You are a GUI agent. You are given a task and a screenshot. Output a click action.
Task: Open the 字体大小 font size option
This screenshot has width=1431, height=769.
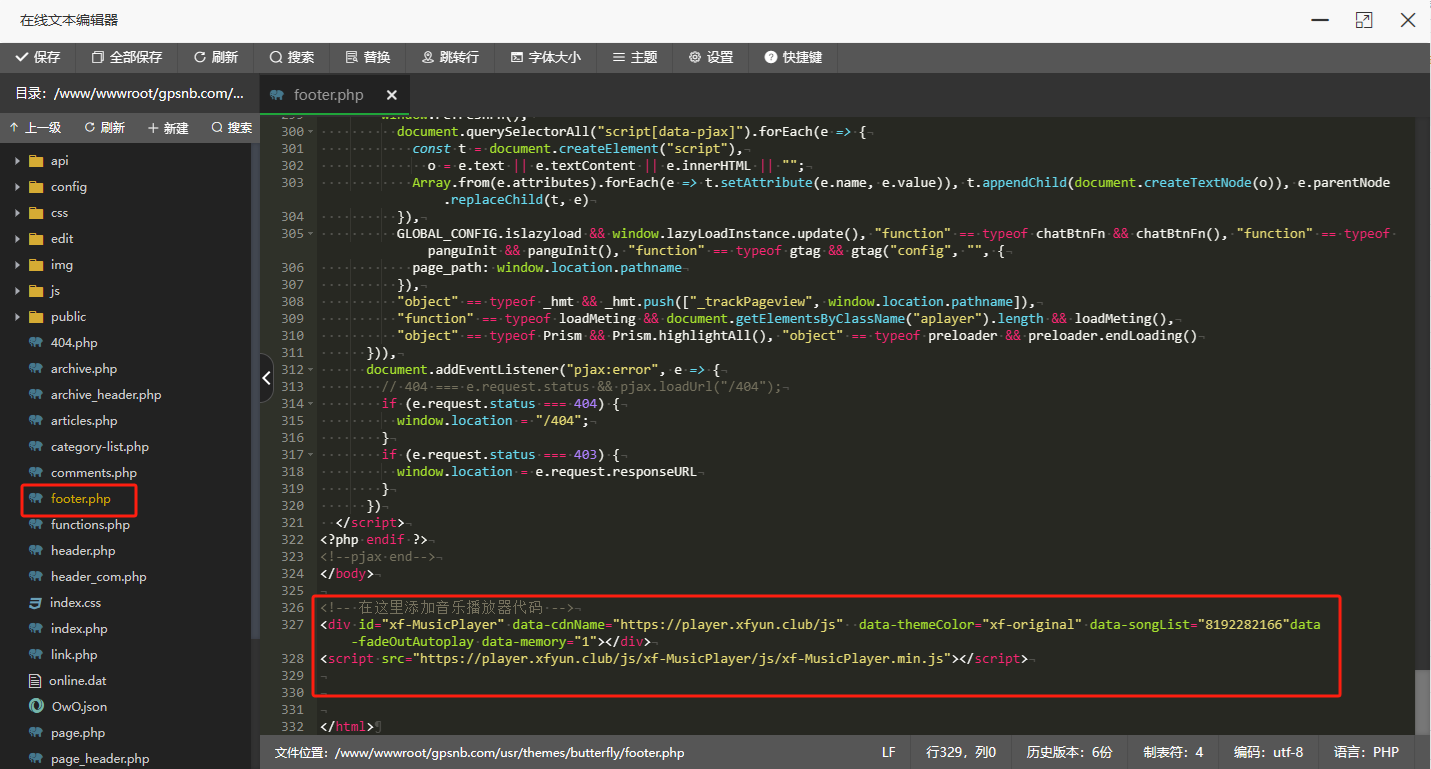coord(545,58)
